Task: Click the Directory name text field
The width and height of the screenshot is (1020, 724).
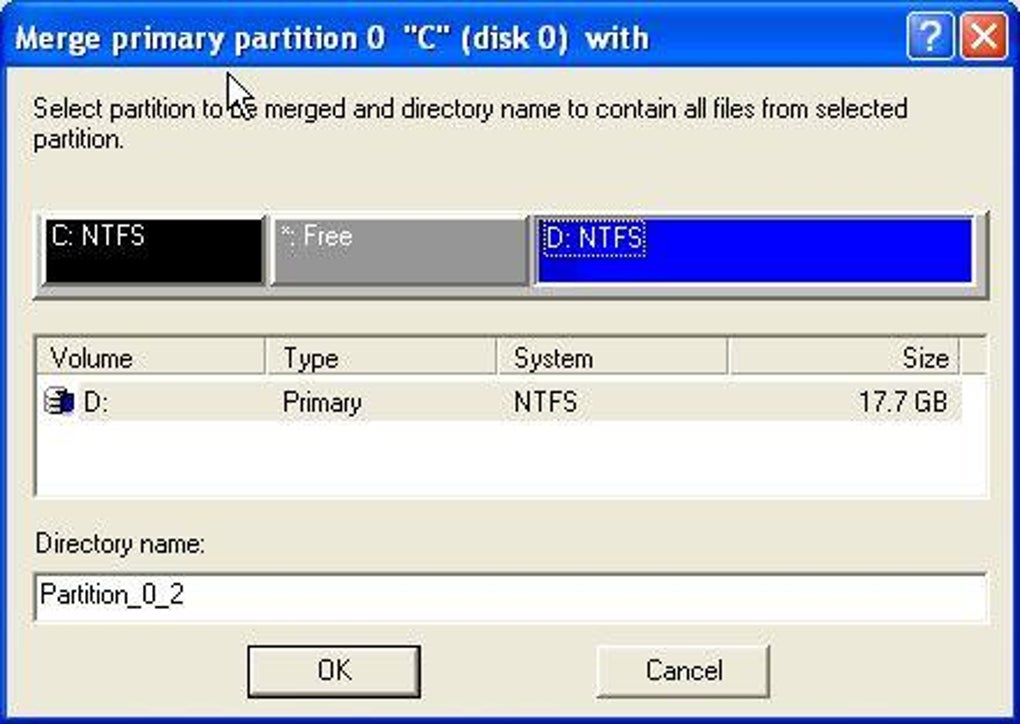Action: click(x=510, y=595)
